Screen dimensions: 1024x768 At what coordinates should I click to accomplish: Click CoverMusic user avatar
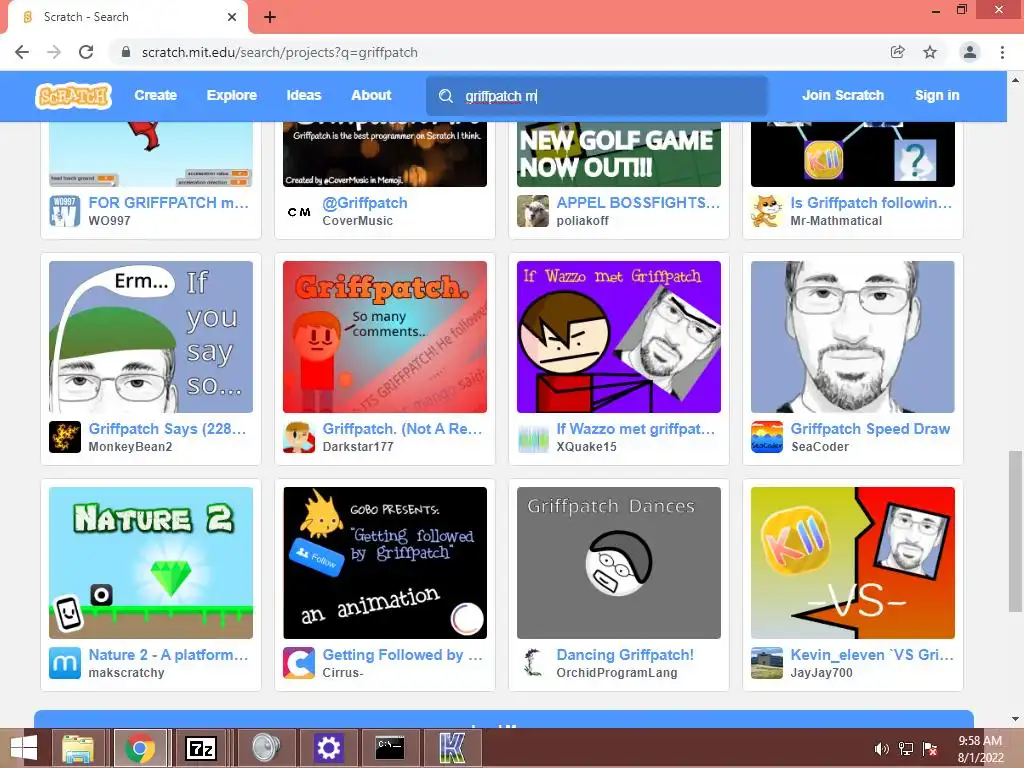pos(299,211)
